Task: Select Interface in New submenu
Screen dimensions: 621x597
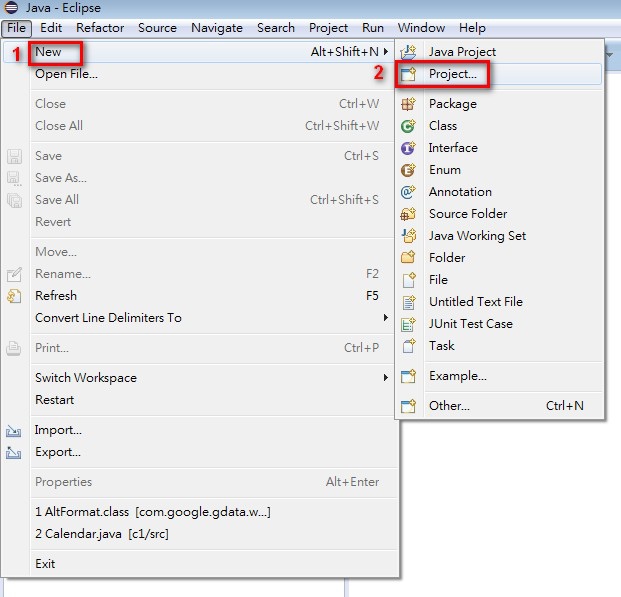Action: [x=499, y=148]
